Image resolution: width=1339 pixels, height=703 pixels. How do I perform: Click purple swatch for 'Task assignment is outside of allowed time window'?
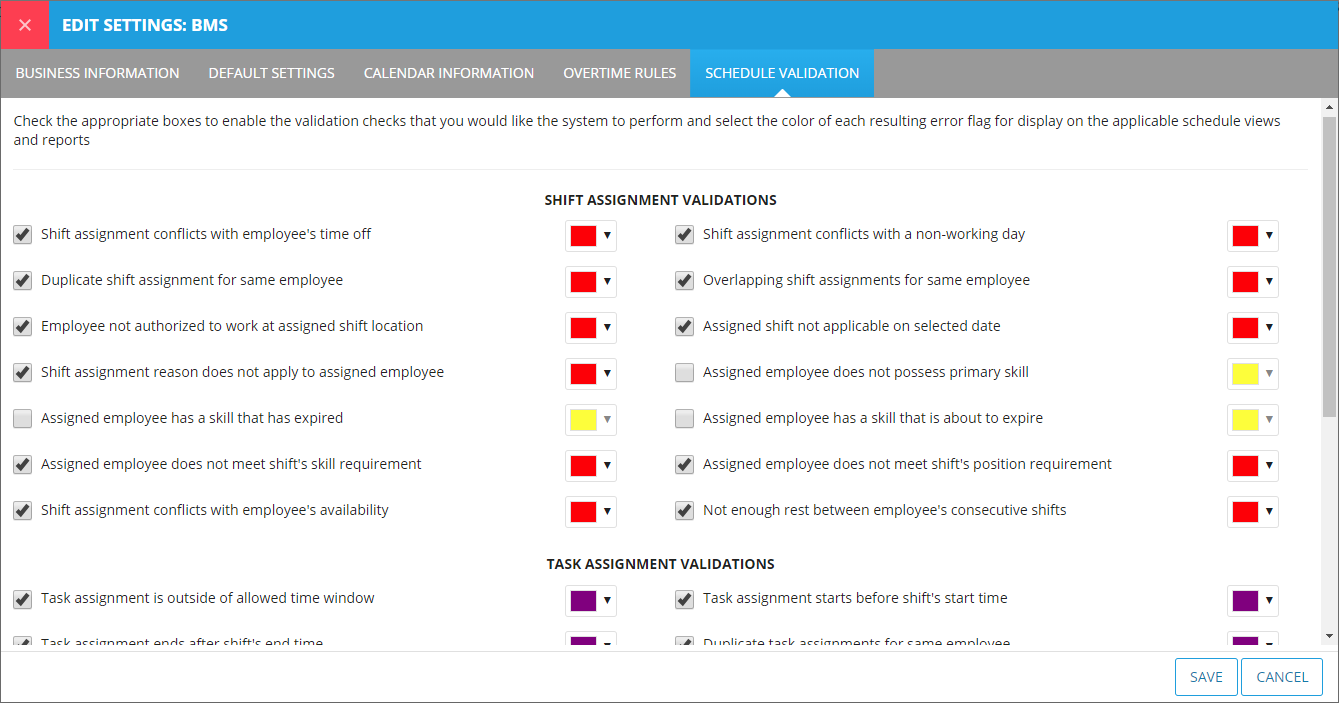click(x=583, y=600)
